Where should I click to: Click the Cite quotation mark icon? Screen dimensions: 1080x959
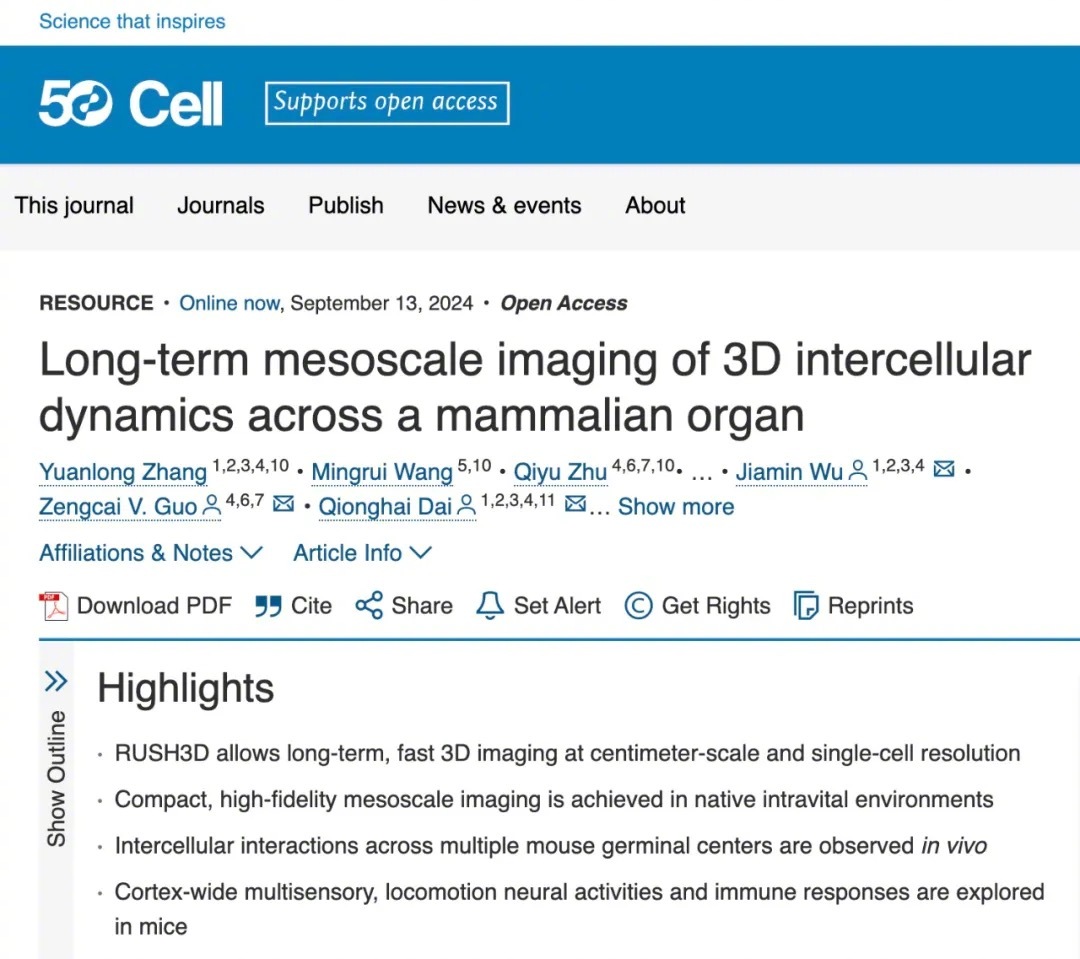pos(268,606)
